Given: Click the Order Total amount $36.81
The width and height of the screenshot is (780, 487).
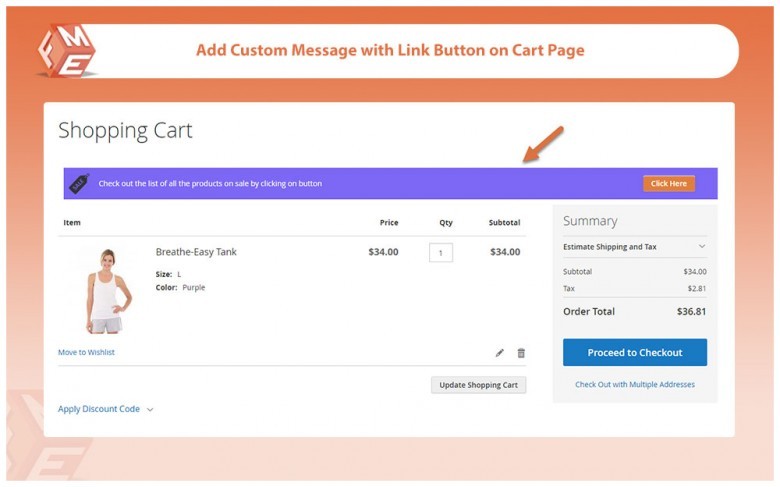Looking at the screenshot, I should pyautogui.click(x=690, y=311).
